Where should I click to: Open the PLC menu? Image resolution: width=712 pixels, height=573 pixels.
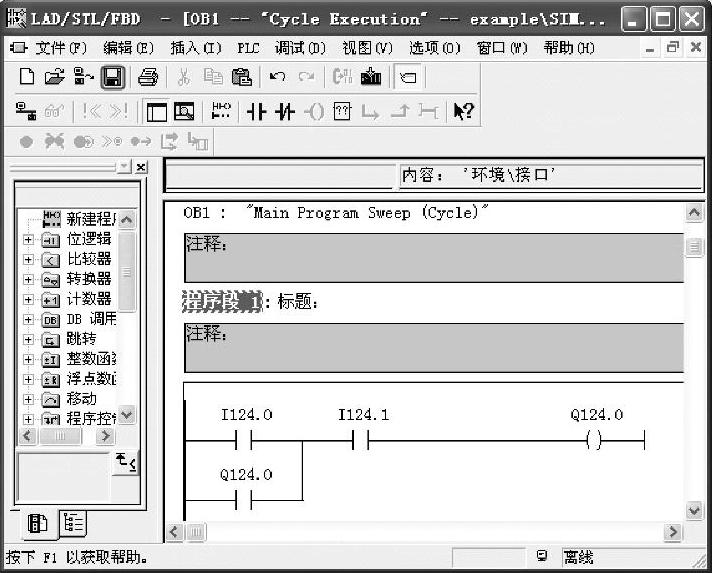coord(248,48)
